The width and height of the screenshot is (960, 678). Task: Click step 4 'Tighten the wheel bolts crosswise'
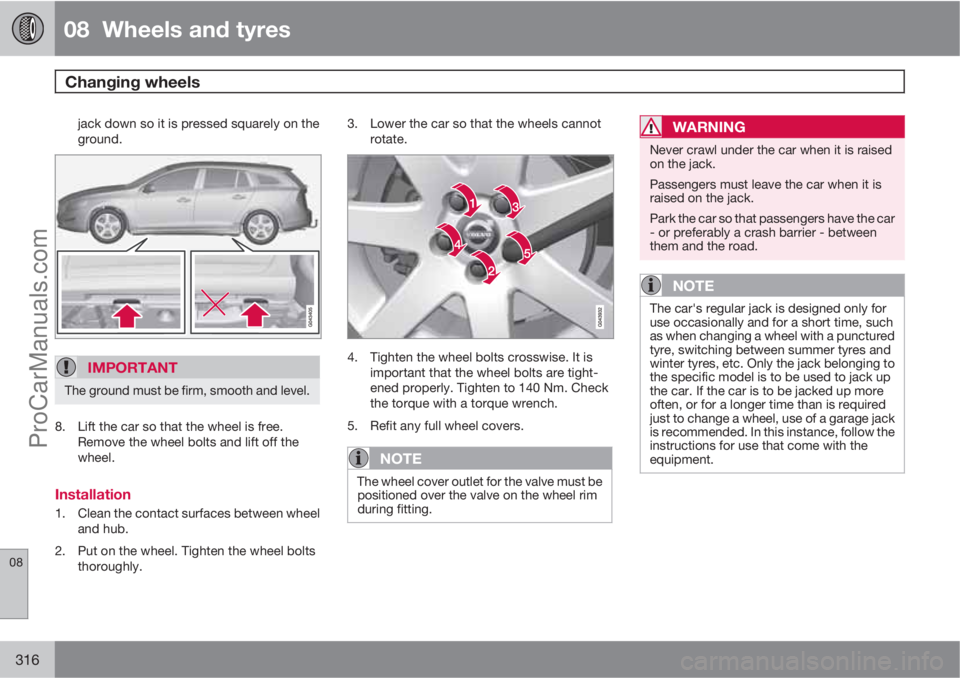(x=470, y=357)
